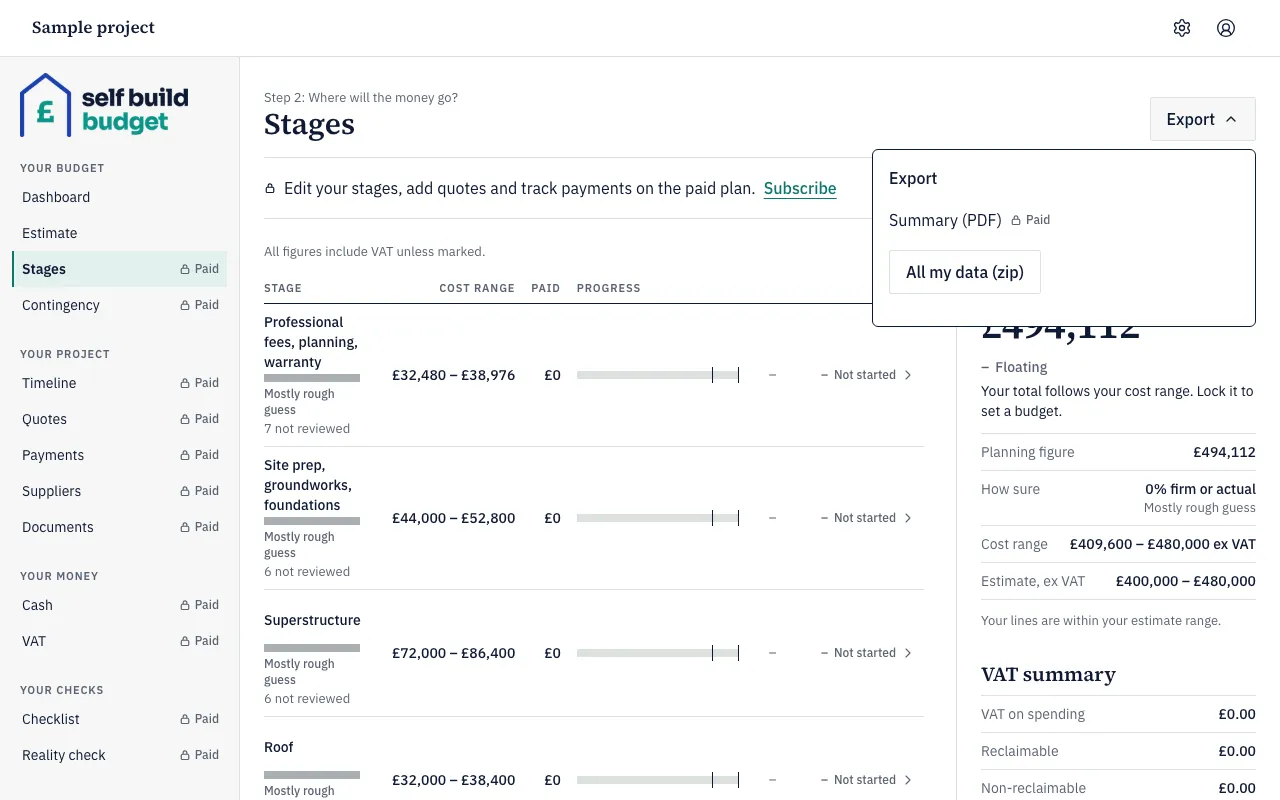Click the lock icon before the Edit your stages notice

(270, 188)
